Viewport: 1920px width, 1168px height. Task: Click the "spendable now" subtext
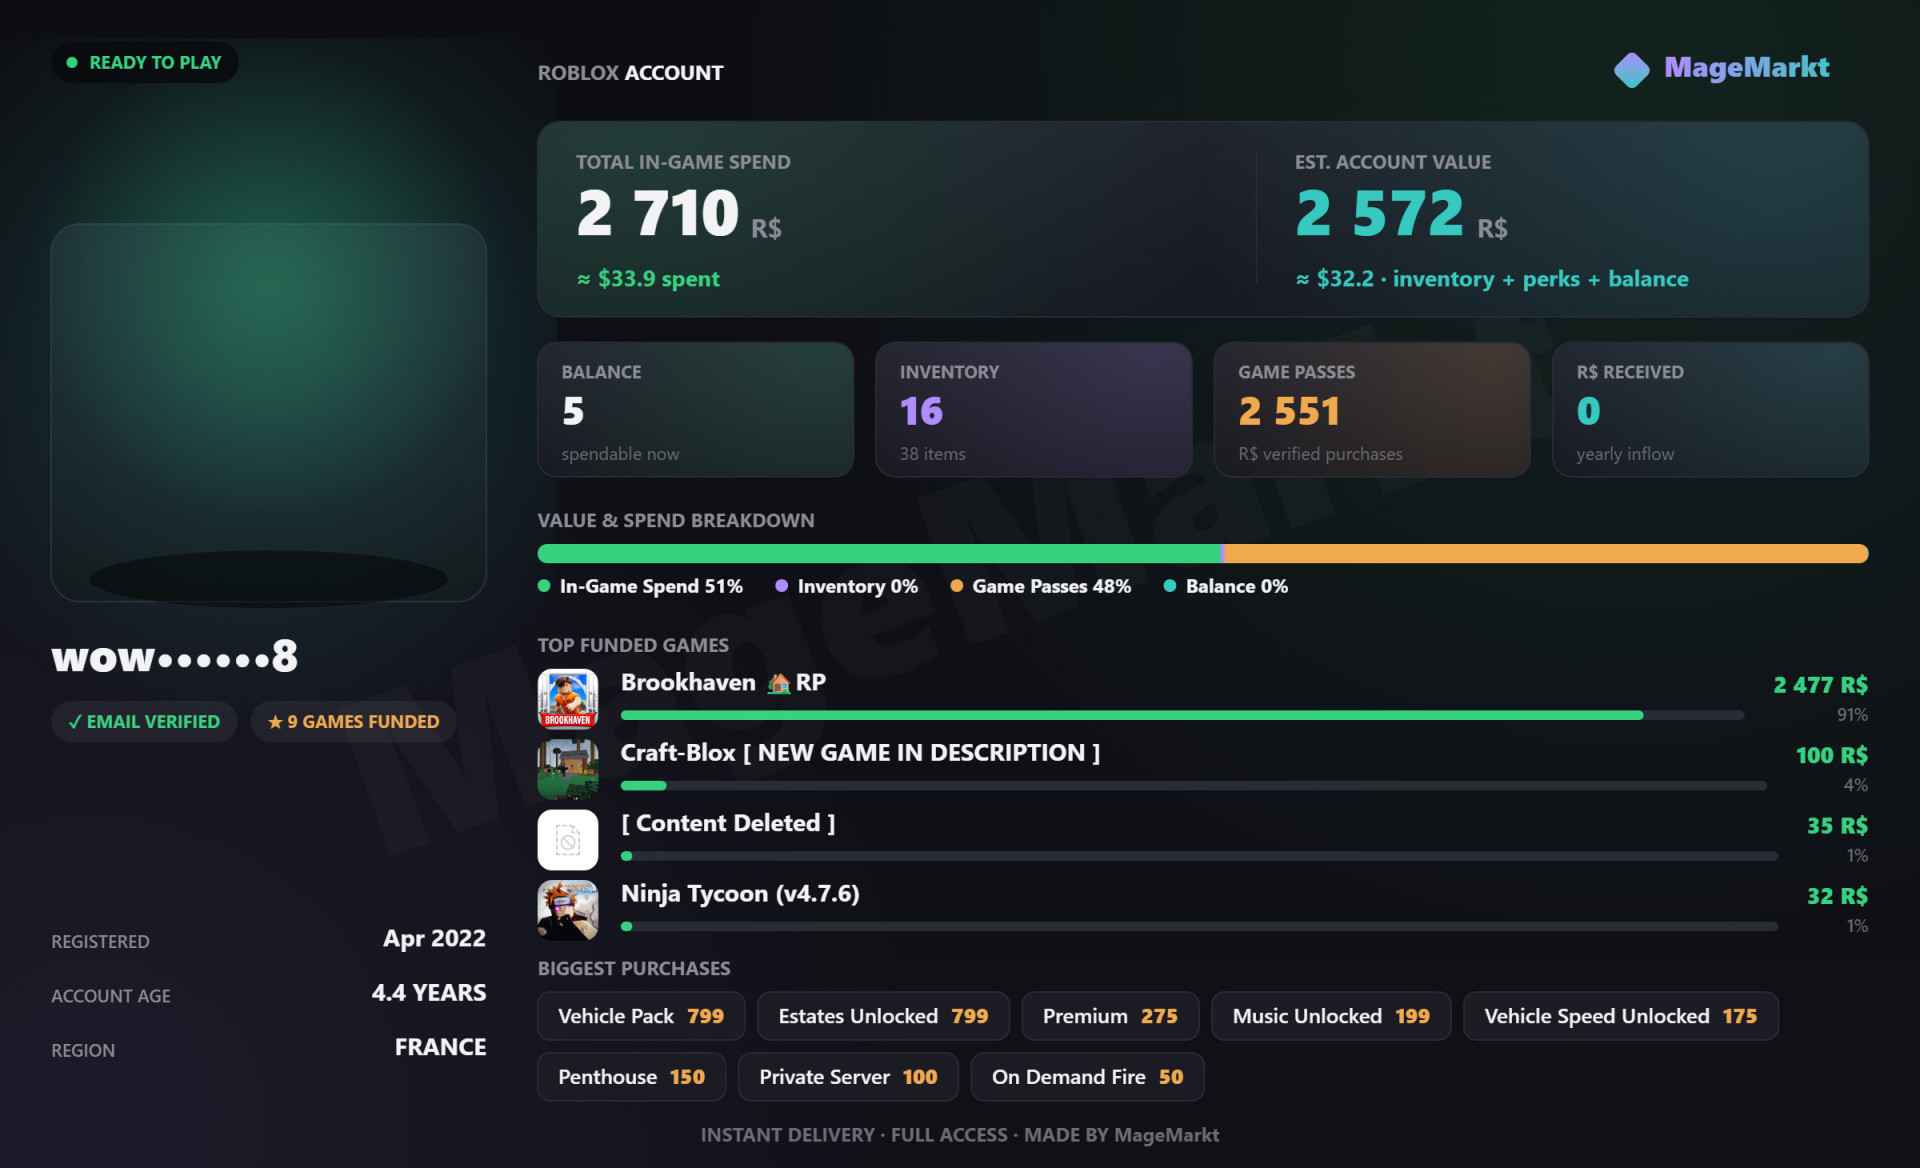coord(620,454)
